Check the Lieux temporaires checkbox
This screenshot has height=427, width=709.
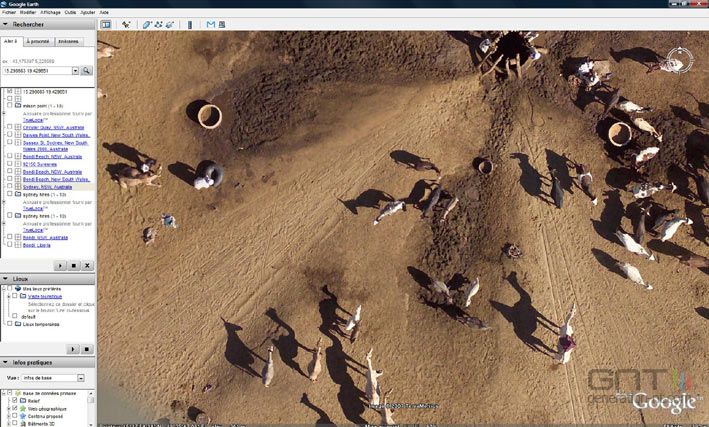coord(10,324)
